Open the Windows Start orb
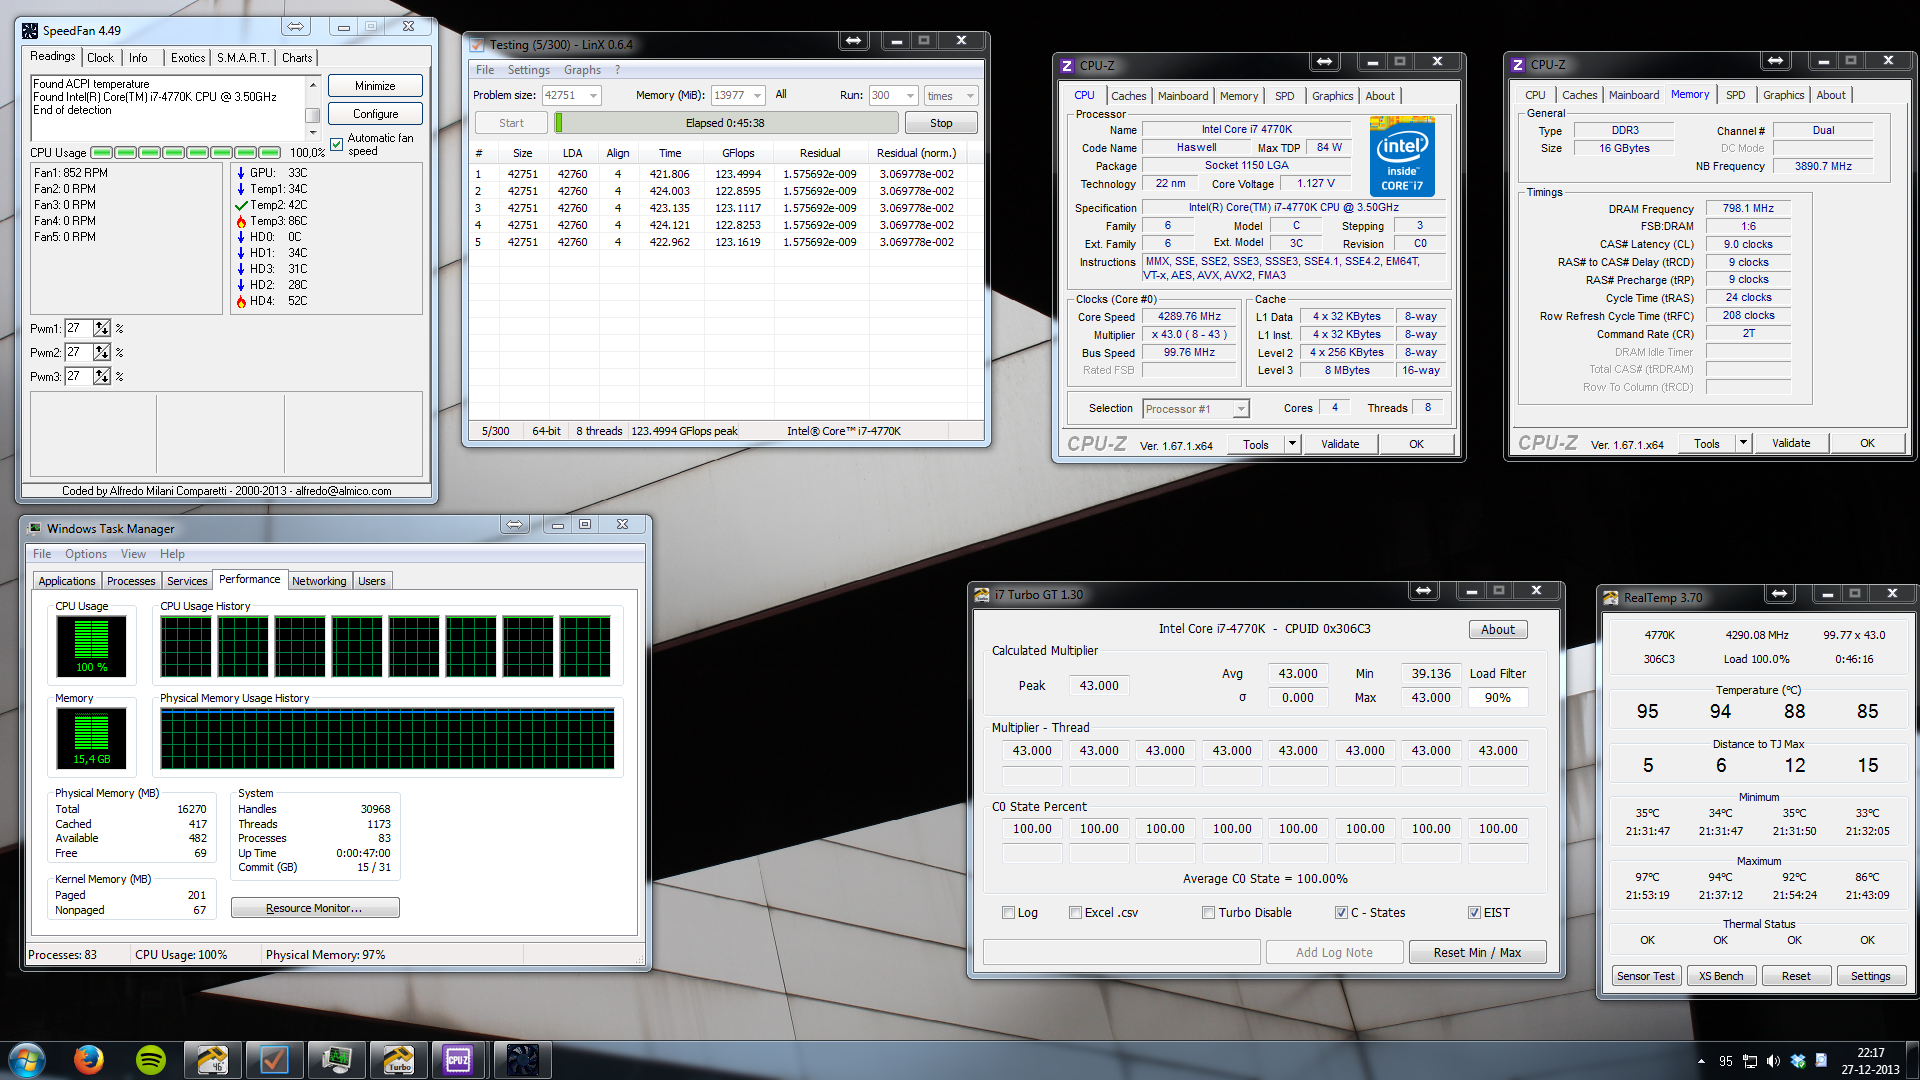The width and height of the screenshot is (1920, 1080). 27,1059
